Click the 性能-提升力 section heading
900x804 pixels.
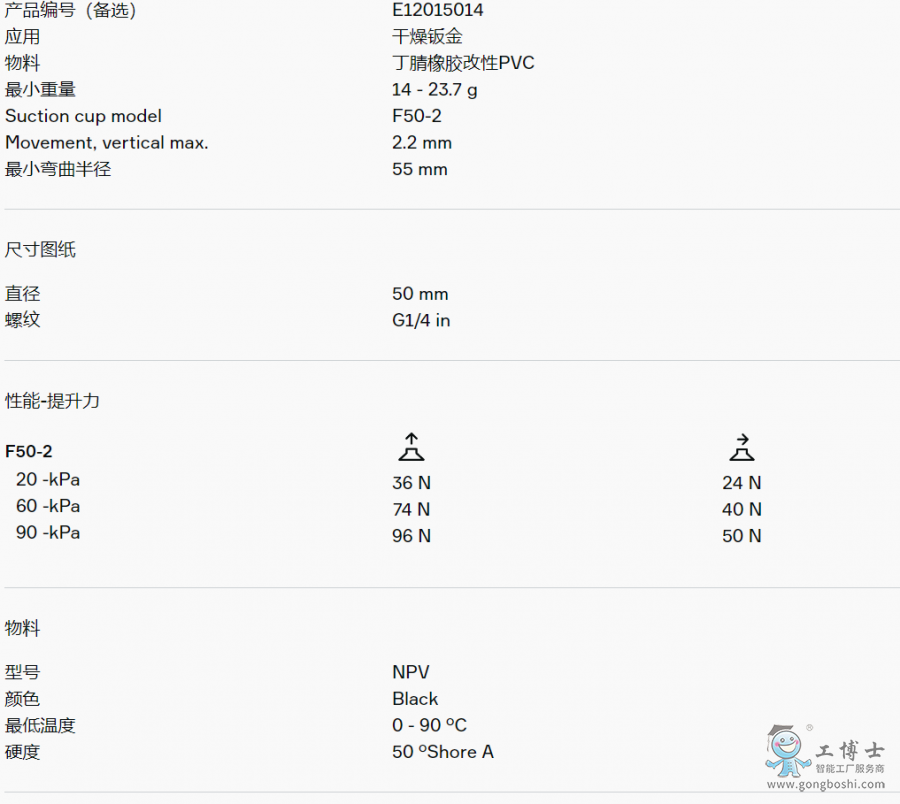click(52, 401)
